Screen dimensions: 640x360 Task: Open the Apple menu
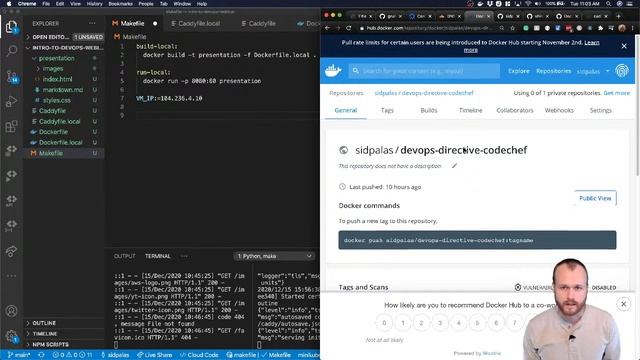click(x=9, y=4)
